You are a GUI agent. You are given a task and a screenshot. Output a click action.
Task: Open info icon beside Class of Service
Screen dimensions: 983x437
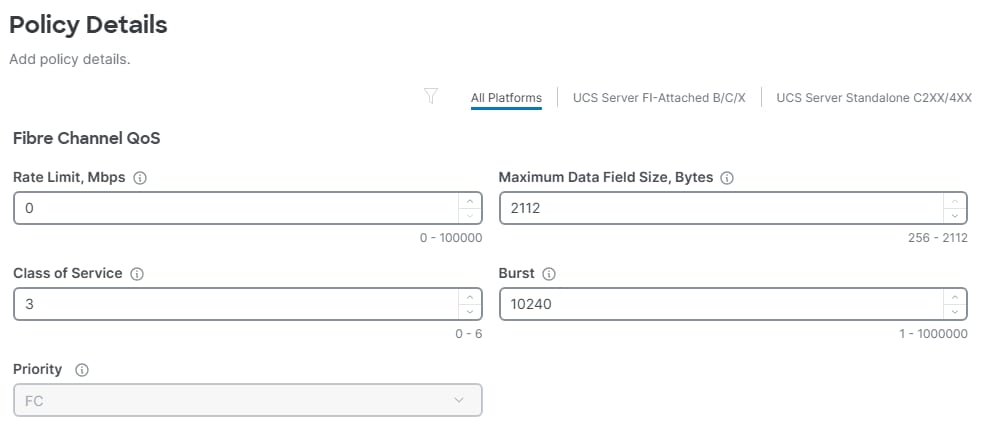click(x=137, y=274)
